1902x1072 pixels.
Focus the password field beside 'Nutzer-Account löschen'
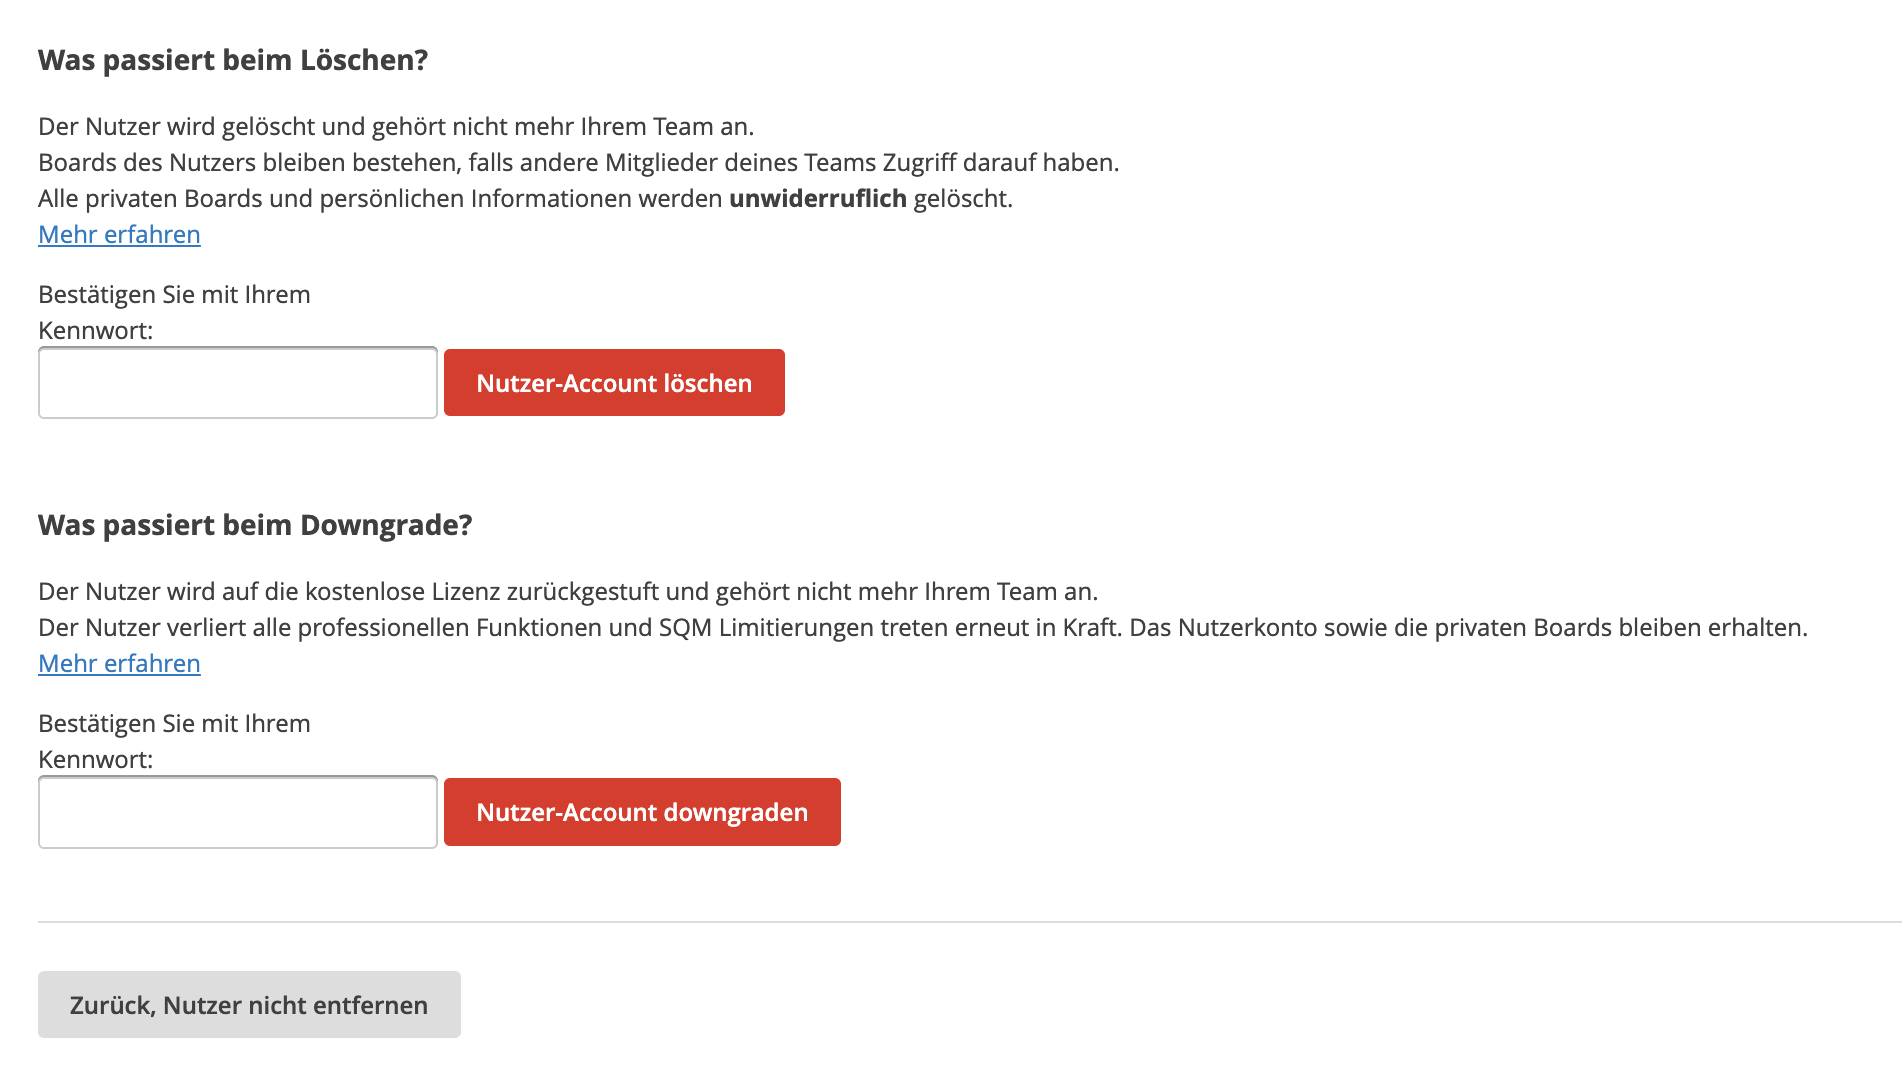pos(238,383)
